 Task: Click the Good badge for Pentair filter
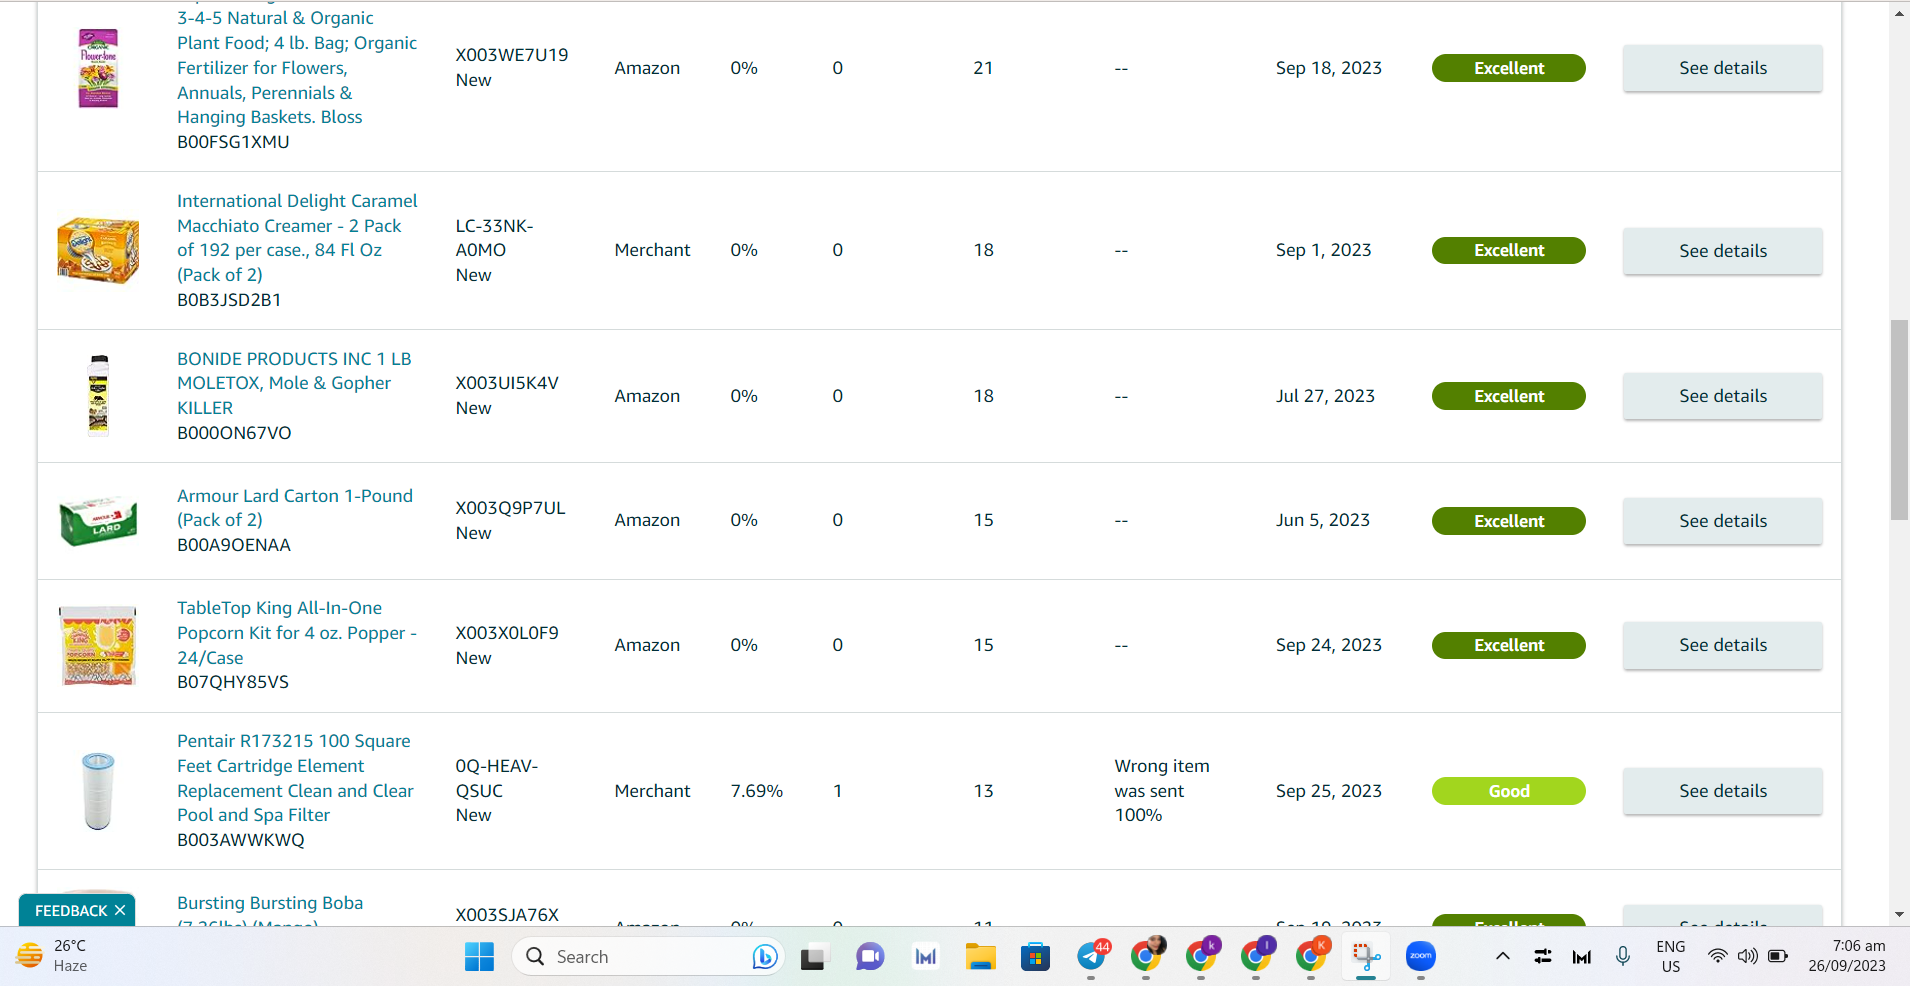click(1508, 791)
